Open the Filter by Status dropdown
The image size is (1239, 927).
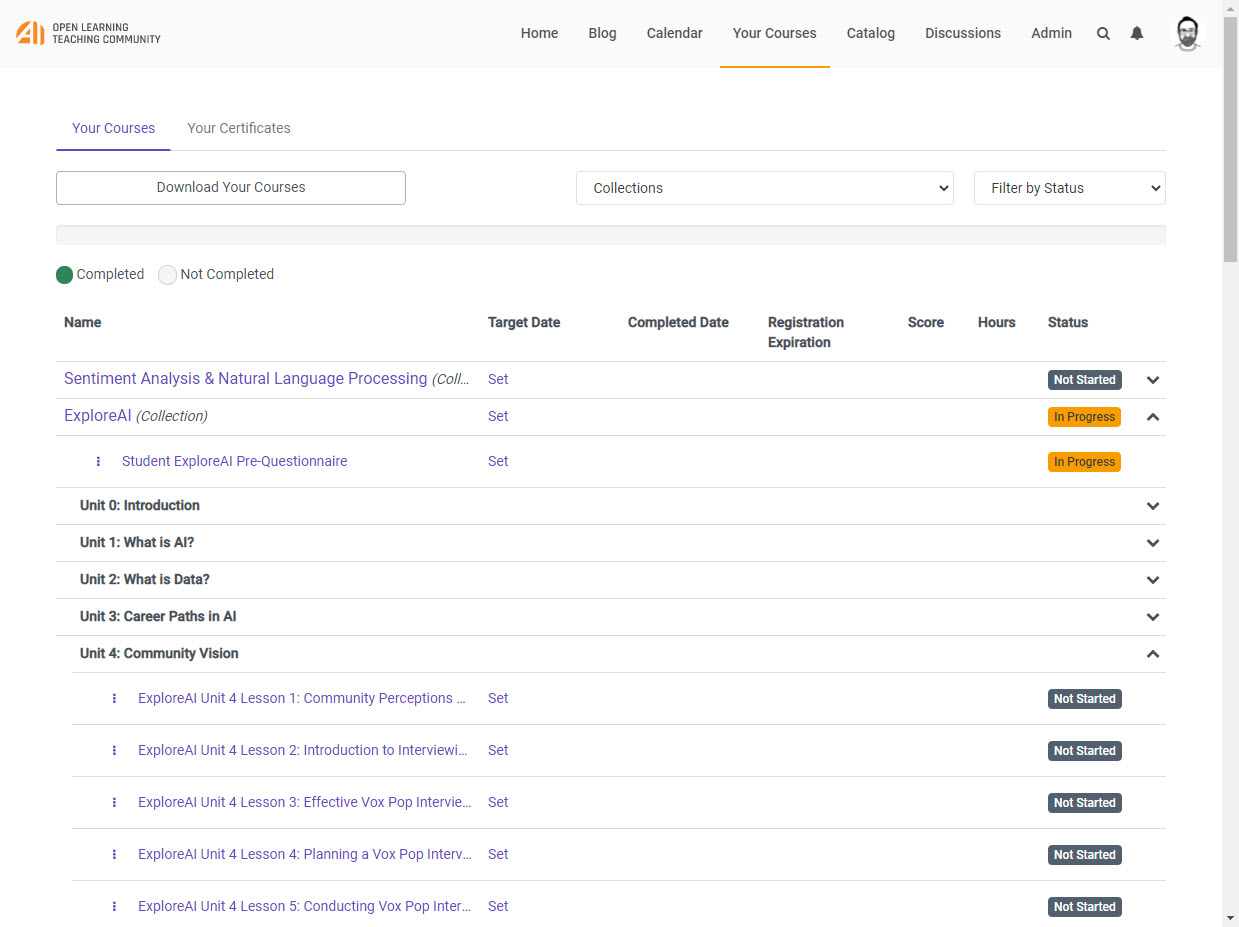[x=1069, y=188]
